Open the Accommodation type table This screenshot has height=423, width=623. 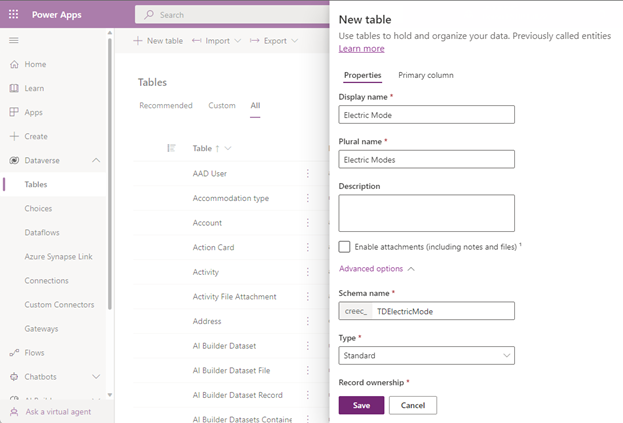tap(231, 198)
